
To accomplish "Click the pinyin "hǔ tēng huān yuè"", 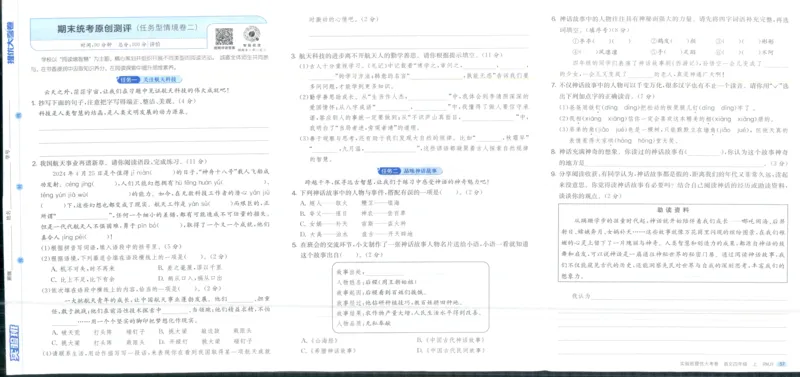I will coord(200,182).
